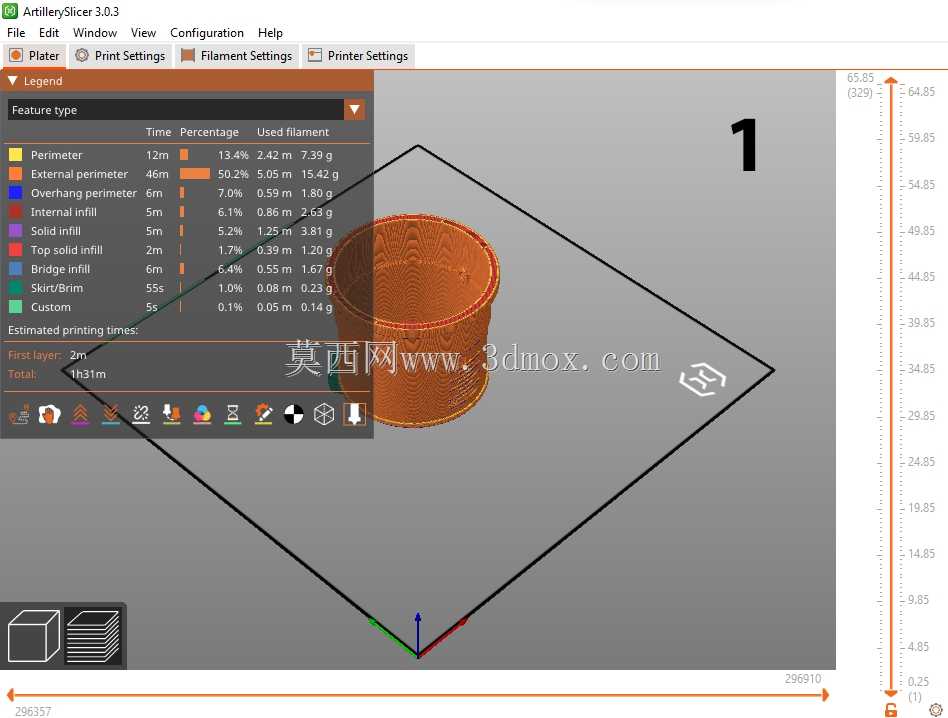Click the Top solid infill label
This screenshot has height=718, width=948.
point(67,250)
